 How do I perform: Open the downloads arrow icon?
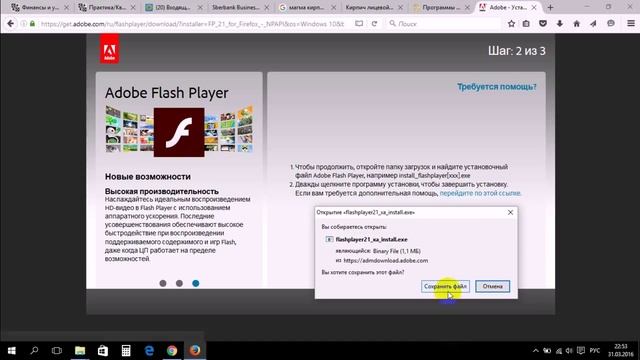(560, 24)
